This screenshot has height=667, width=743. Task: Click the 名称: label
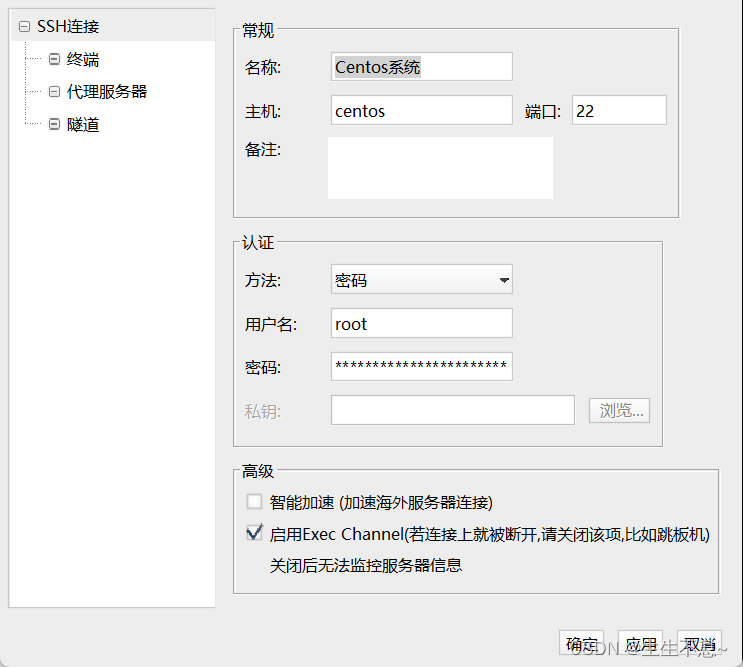[x=263, y=67]
